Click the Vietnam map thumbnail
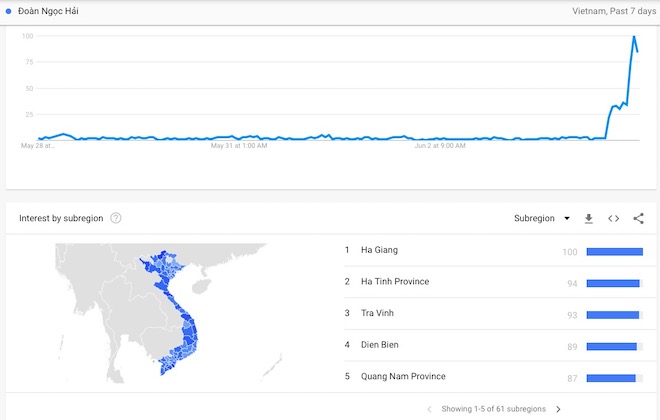Viewport: 660px width, 420px height. (x=168, y=313)
